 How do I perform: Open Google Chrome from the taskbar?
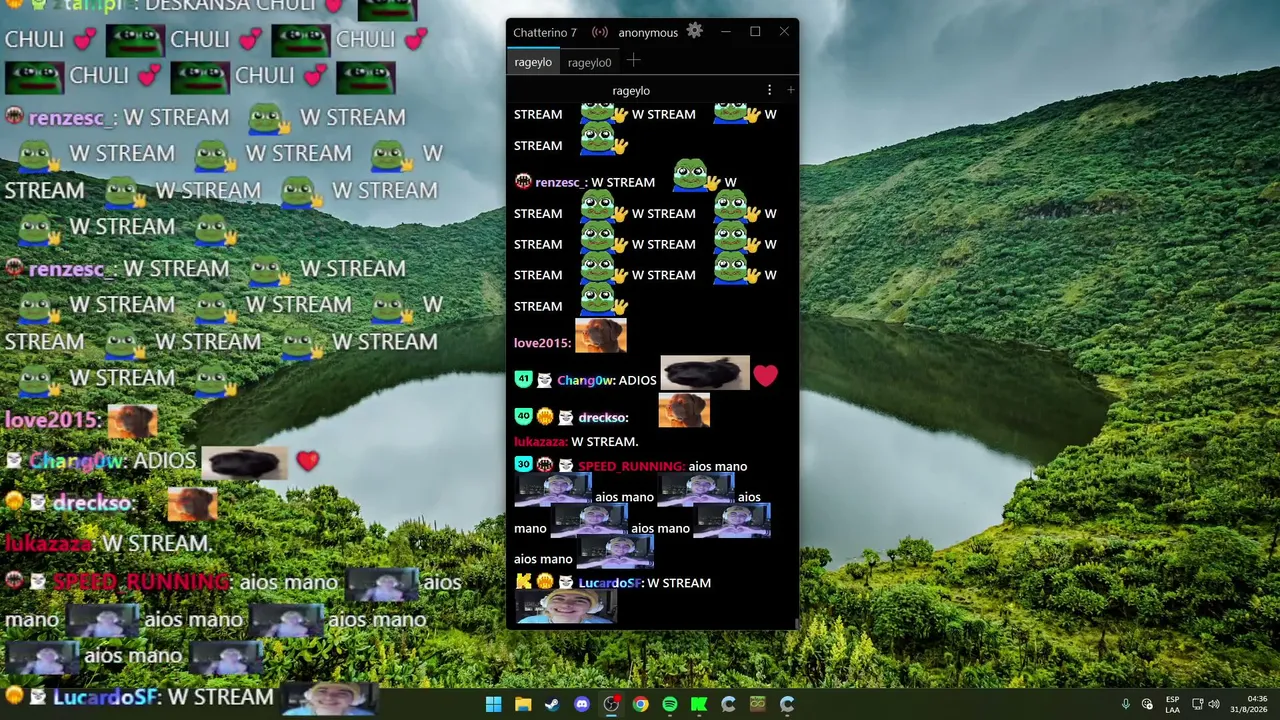tap(641, 704)
